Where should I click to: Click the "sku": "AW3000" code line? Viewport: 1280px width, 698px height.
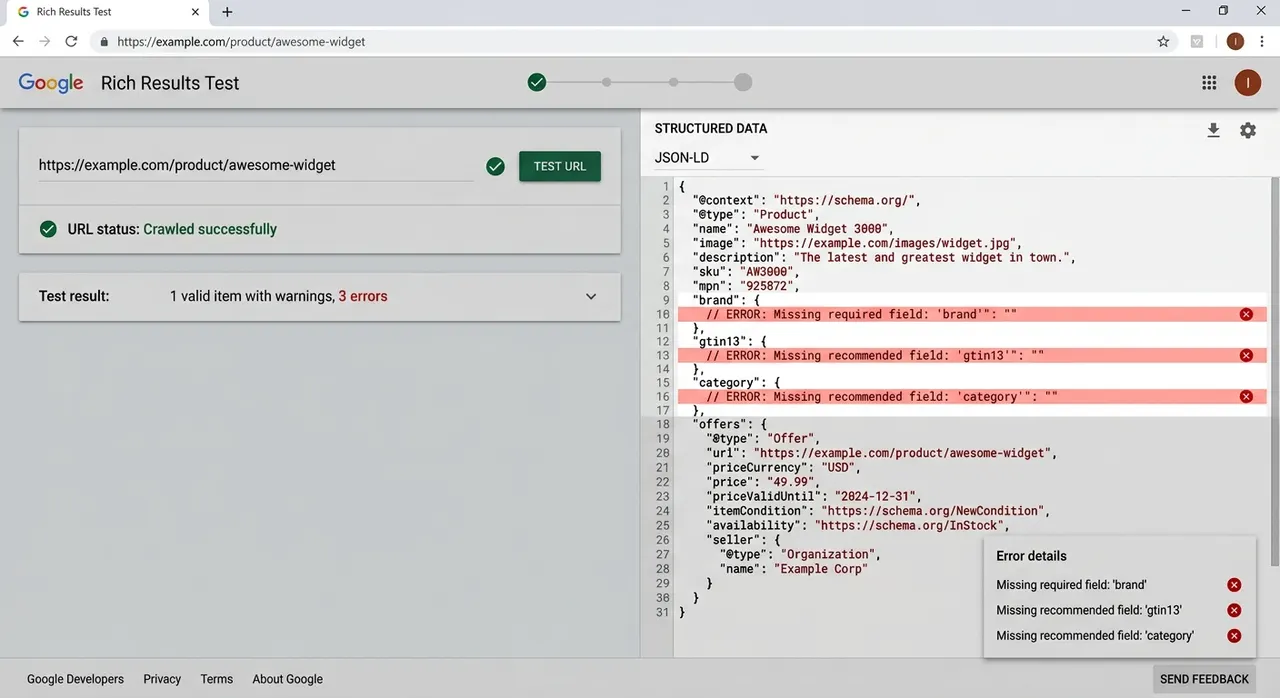coord(744,271)
